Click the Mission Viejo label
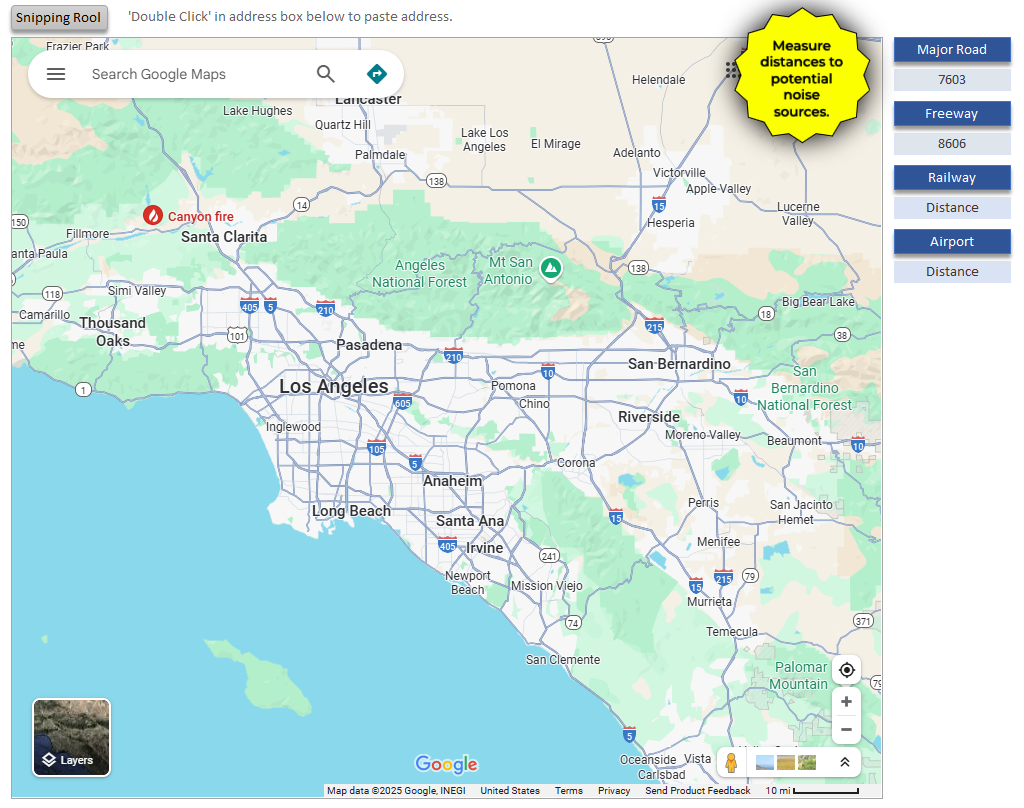Viewport: 1024px width, 808px height. pos(547,586)
